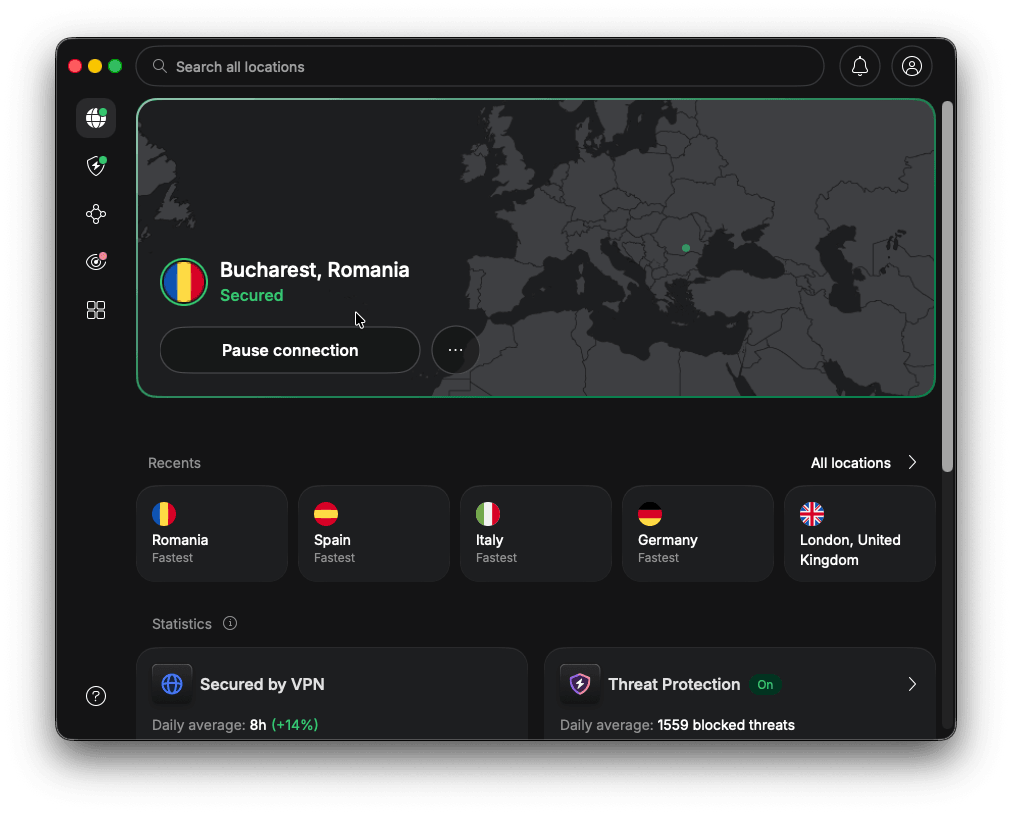Click the Secured status text
1012x814 pixels.
(252, 295)
